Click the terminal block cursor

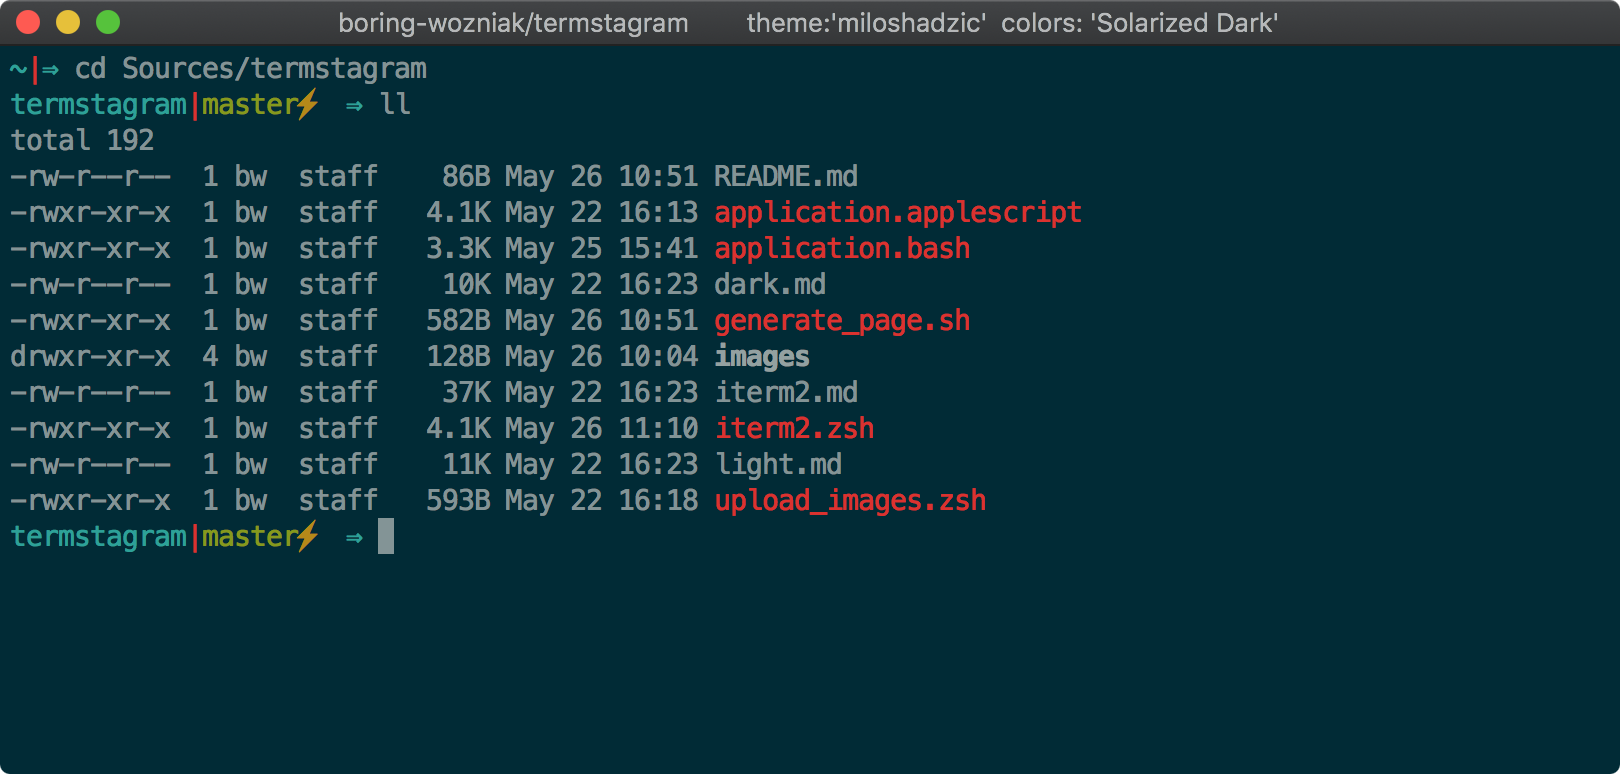point(386,536)
